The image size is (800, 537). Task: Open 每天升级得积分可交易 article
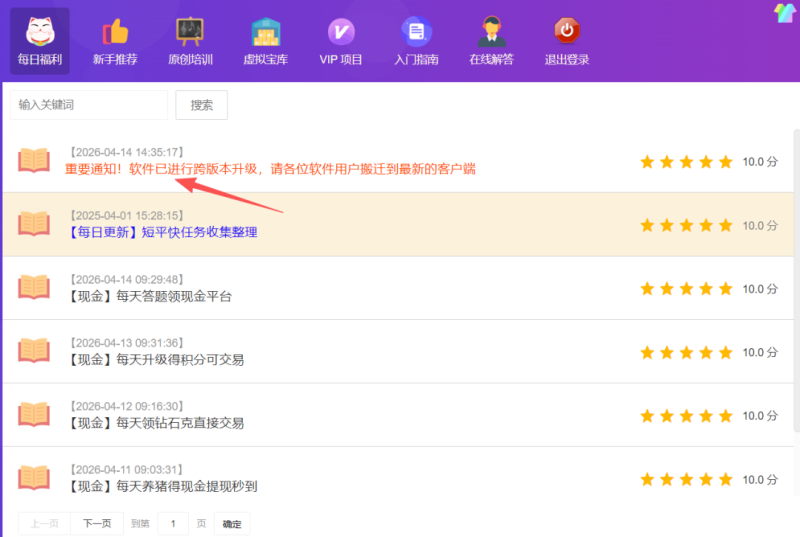point(155,360)
